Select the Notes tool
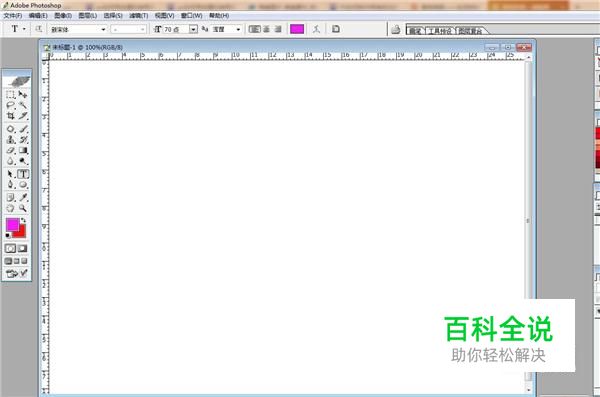This screenshot has height=397, width=600. 11,198
